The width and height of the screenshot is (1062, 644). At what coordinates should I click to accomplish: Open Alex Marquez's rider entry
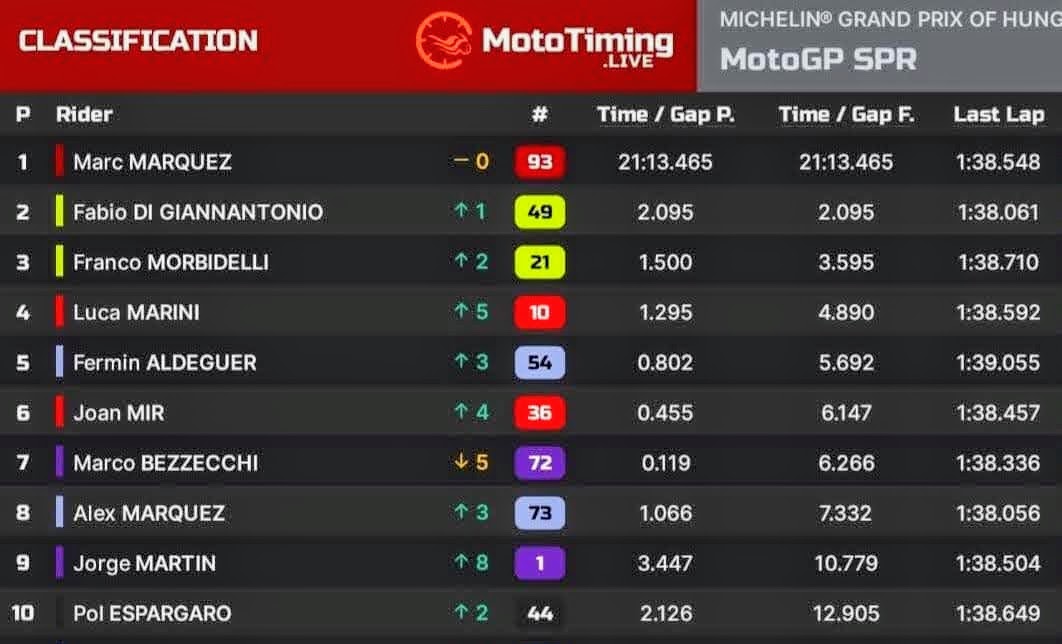coord(149,513)
